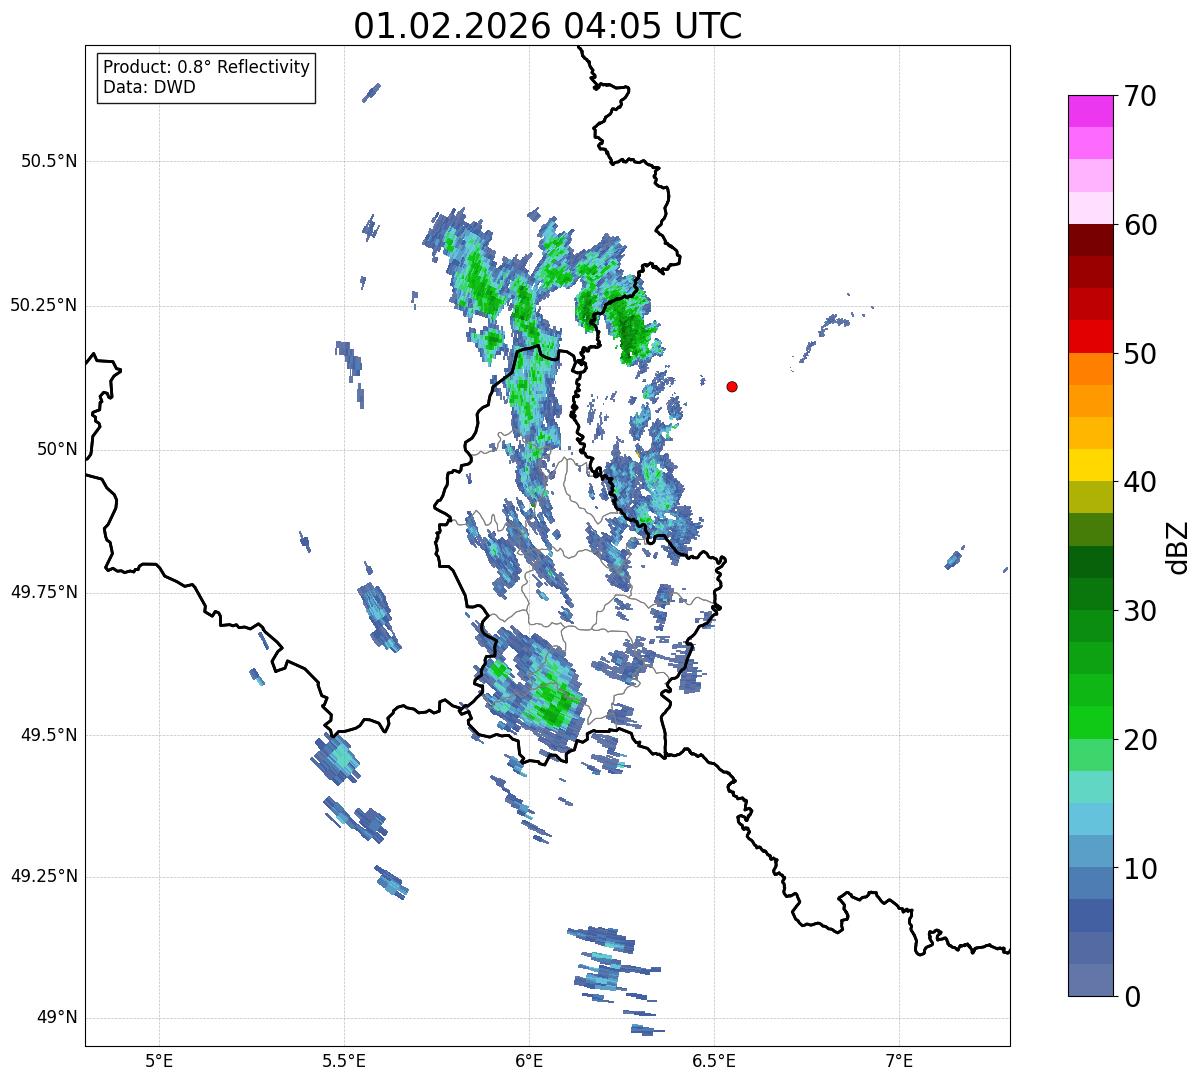Click the yellow colorbar swatch just above 40
This screenshot has height=1081, width=1202.
click(x=1090, y=465)
